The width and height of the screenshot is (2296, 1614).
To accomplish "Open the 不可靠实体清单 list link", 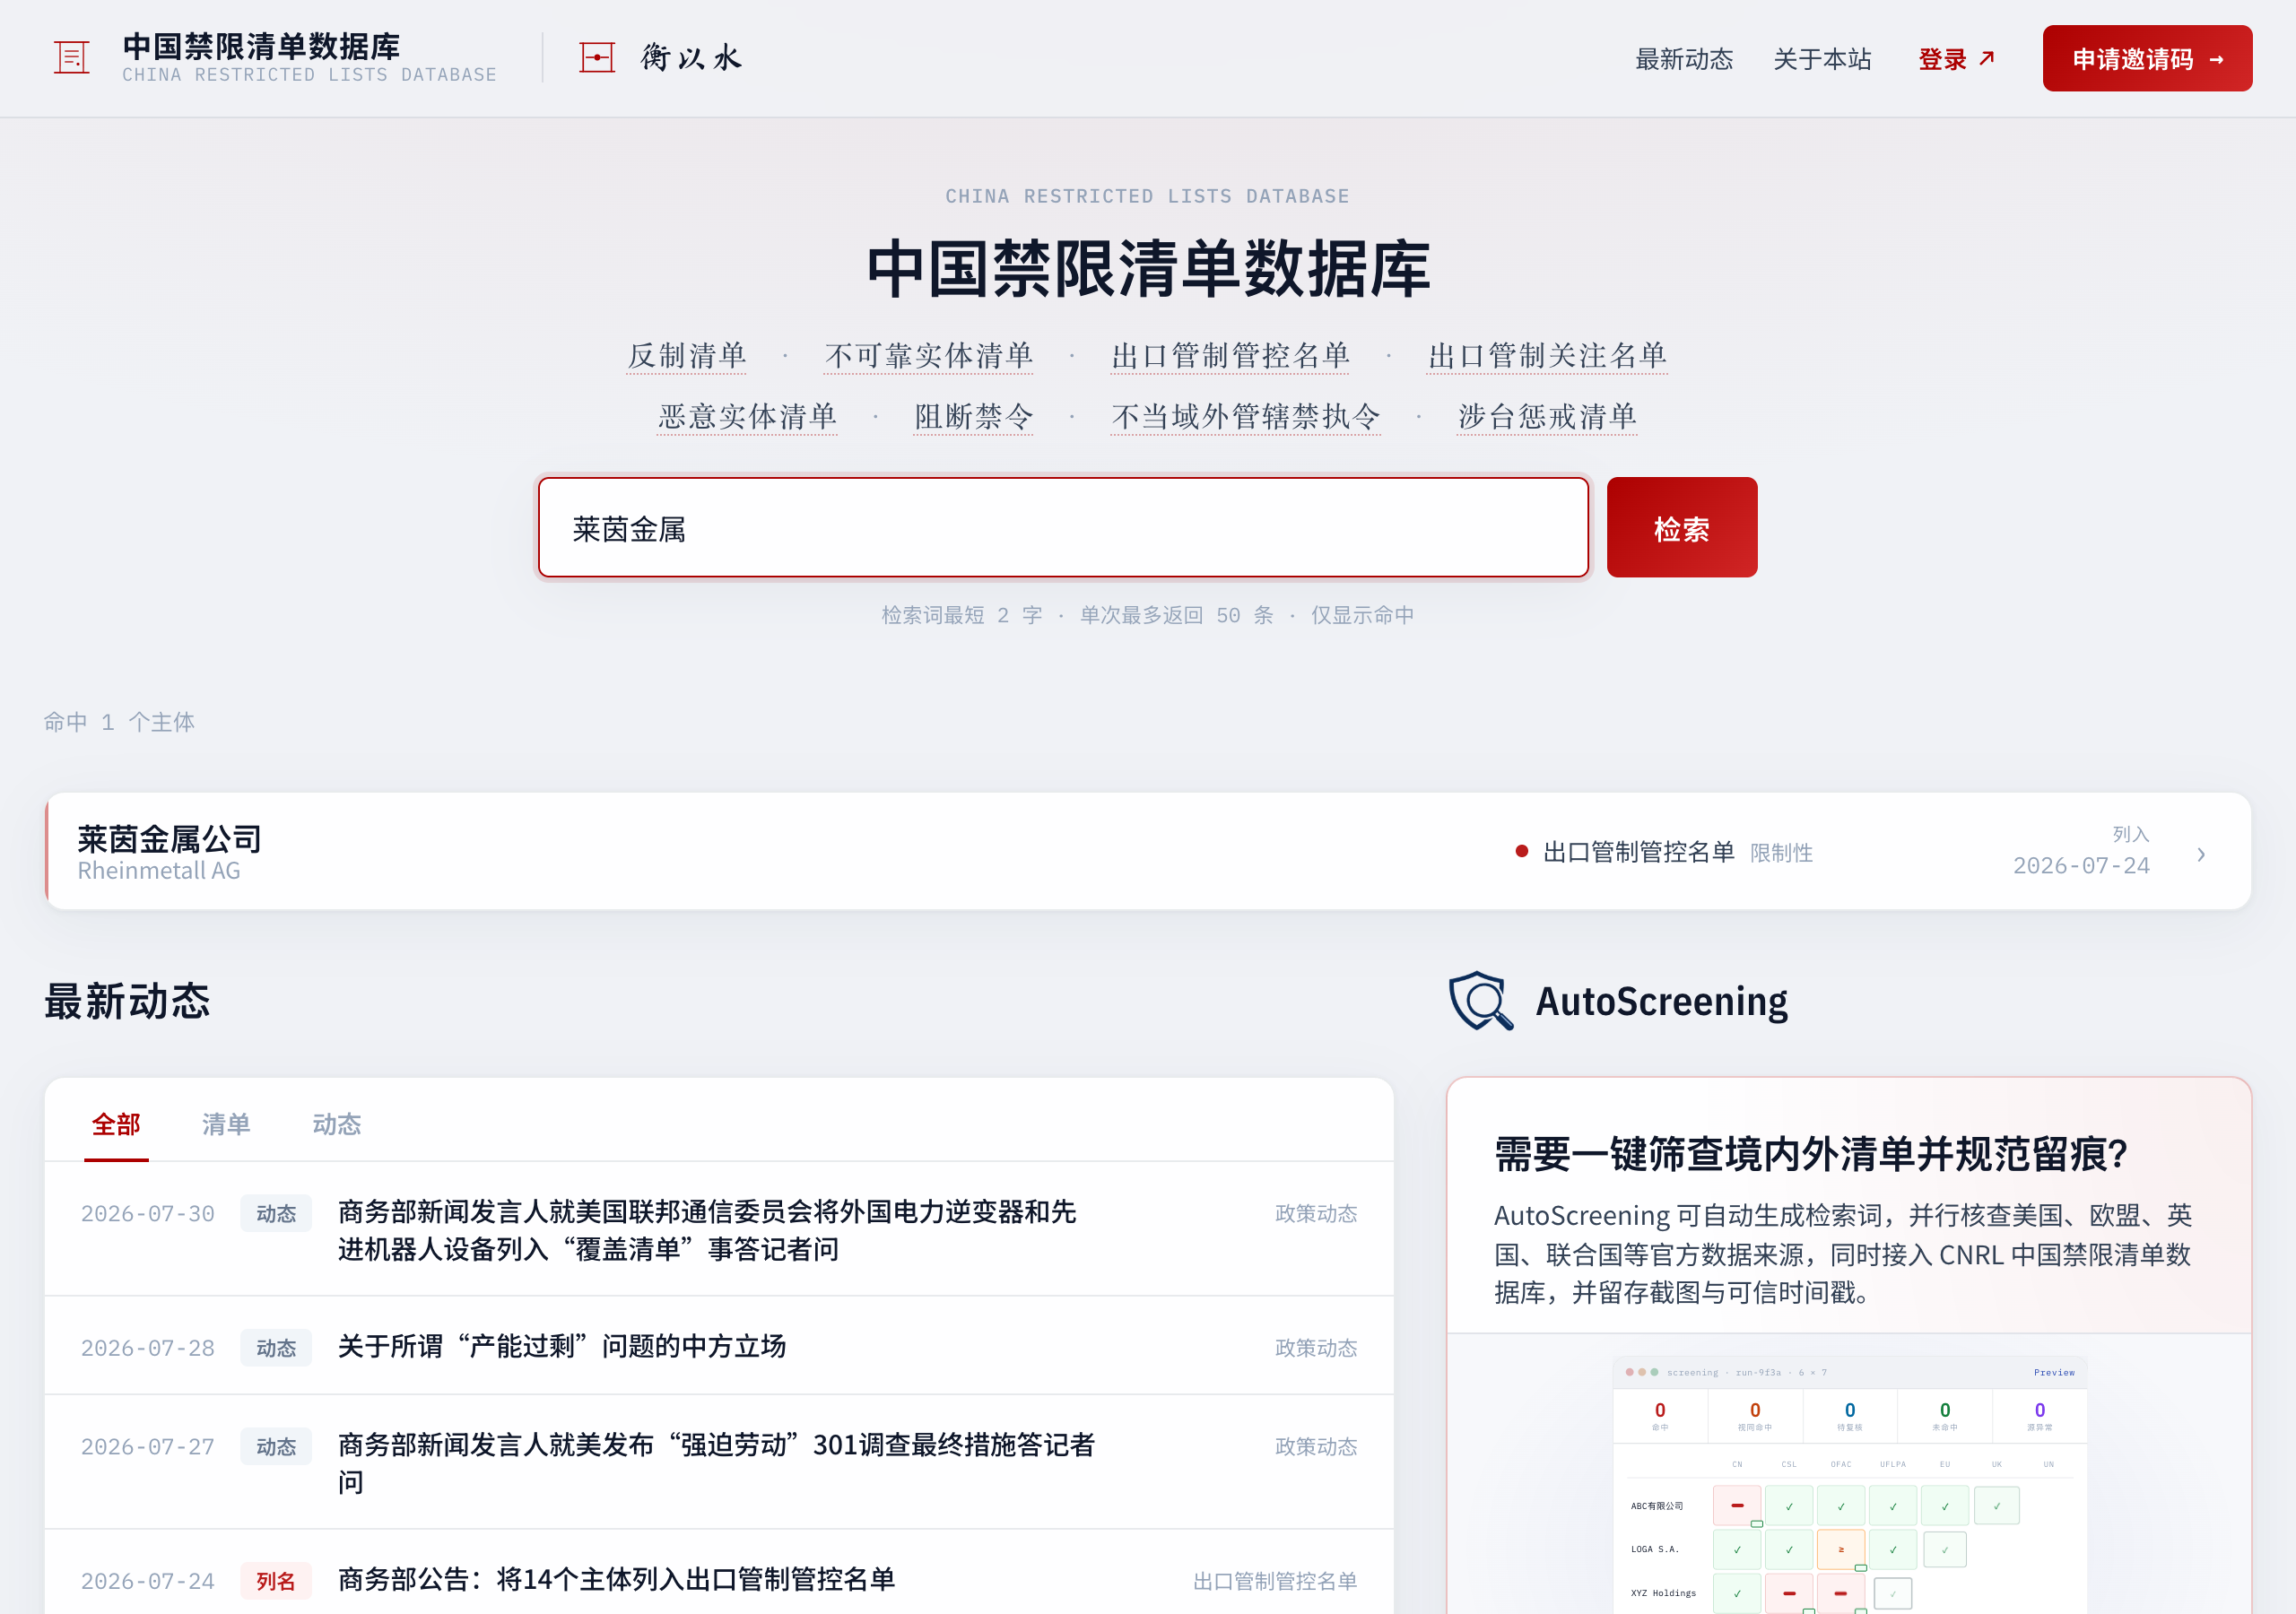I will click(x=929, y=356).
